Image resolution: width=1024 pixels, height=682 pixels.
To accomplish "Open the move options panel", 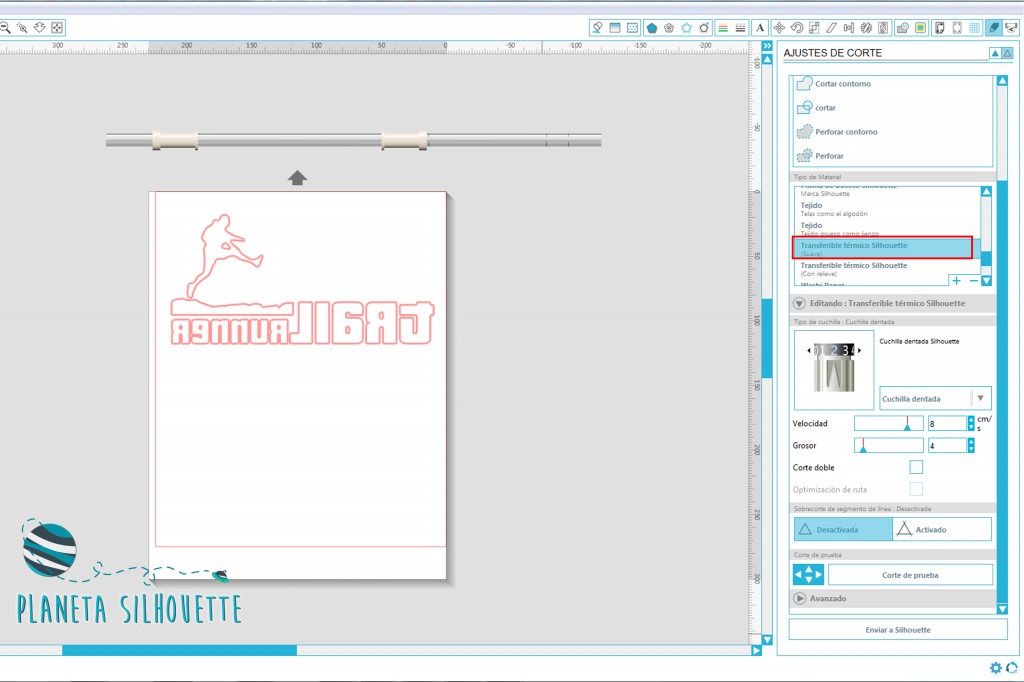I will click(x=779, y=27).
